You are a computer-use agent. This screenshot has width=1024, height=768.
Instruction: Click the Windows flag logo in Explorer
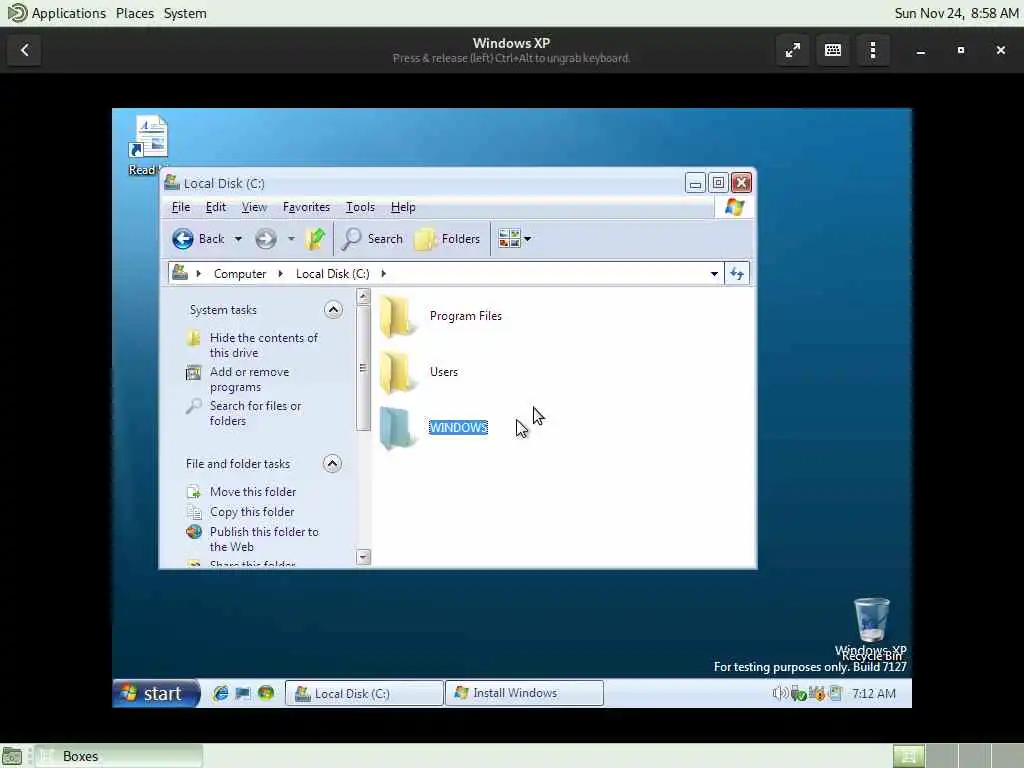pos(734,207)
